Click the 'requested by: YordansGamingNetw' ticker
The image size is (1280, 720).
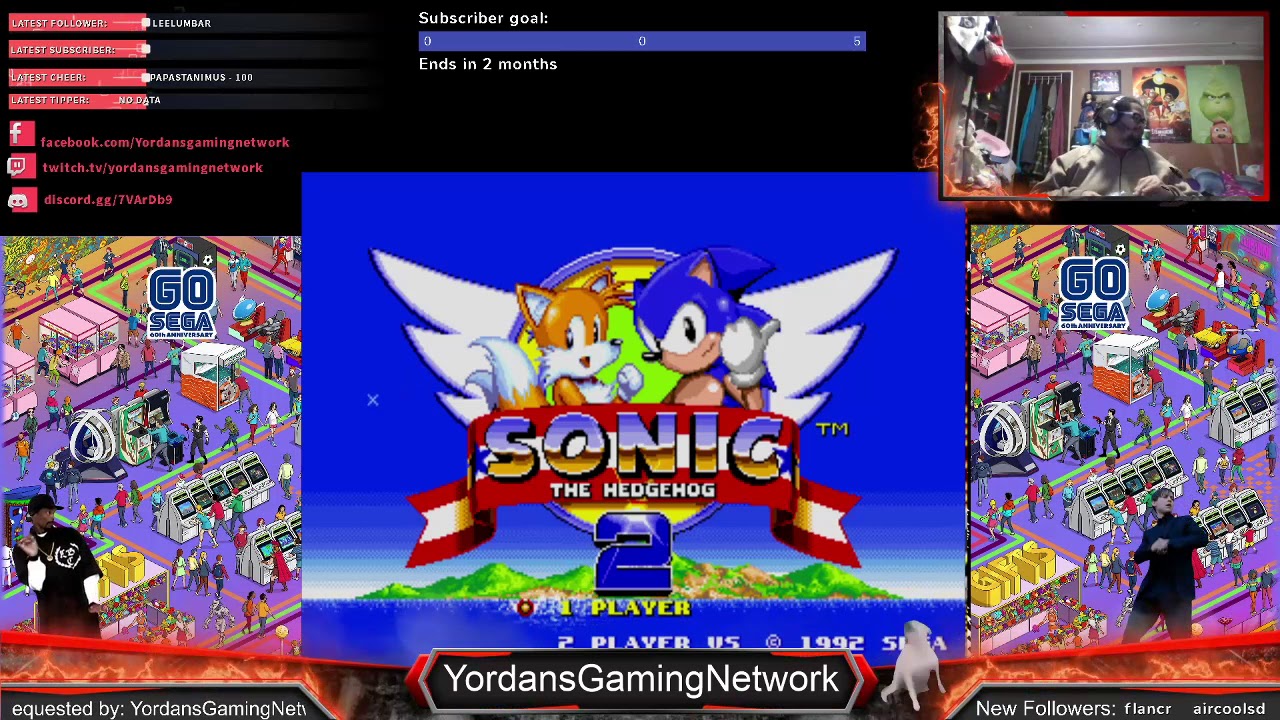[159, 709]
